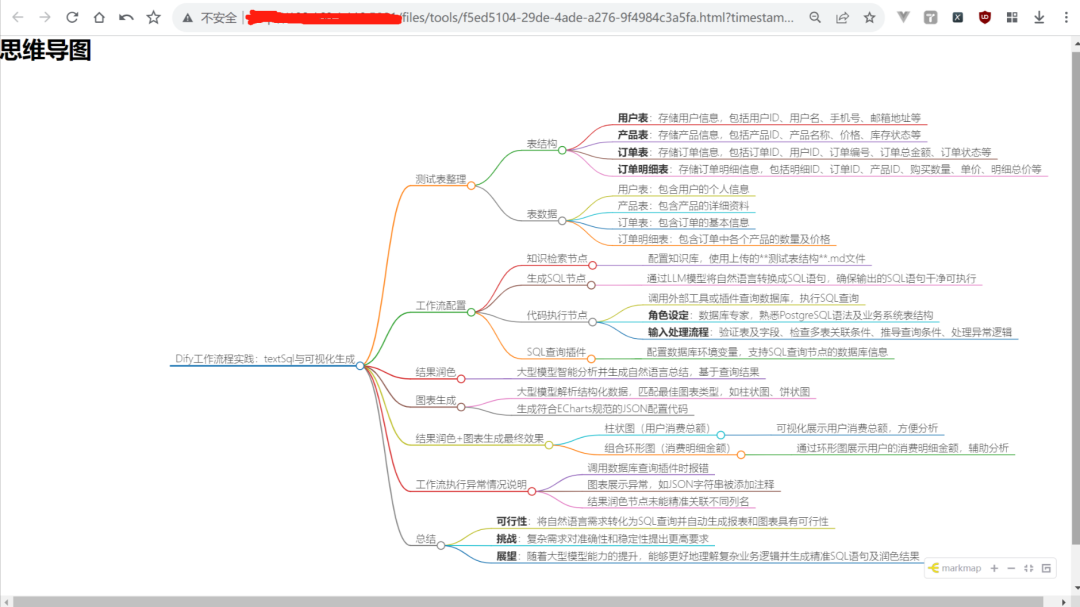Click the 不安全 label in address bar
The image size is (1080, 607).
tap(218, 18)
